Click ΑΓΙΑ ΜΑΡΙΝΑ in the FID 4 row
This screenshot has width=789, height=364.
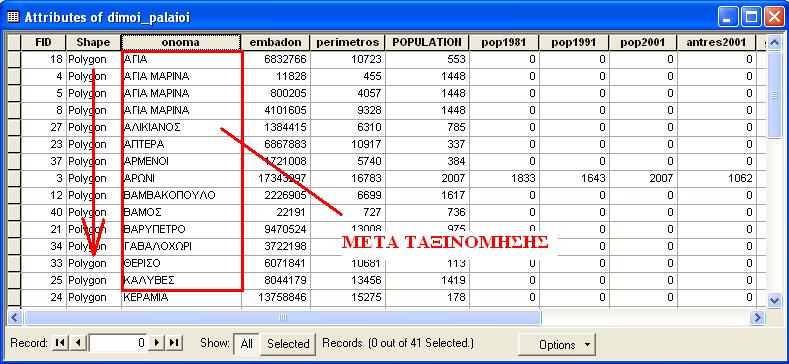coord(181,77)
